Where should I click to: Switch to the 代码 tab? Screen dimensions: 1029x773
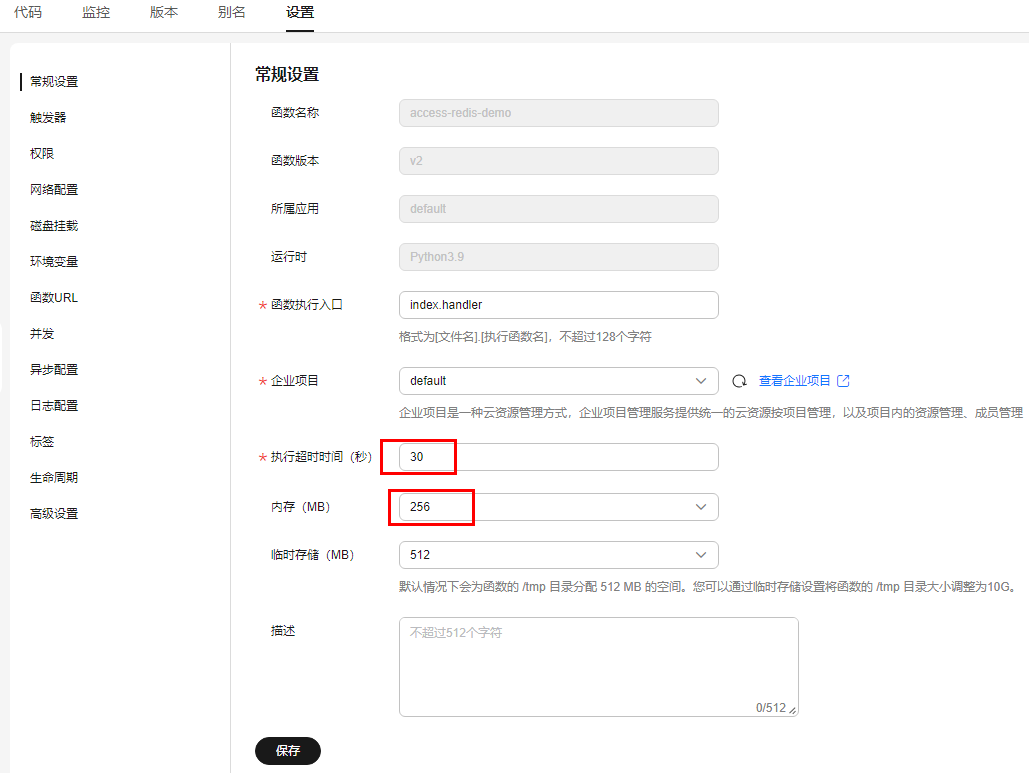pyautogui.click(x=28, y=13)
